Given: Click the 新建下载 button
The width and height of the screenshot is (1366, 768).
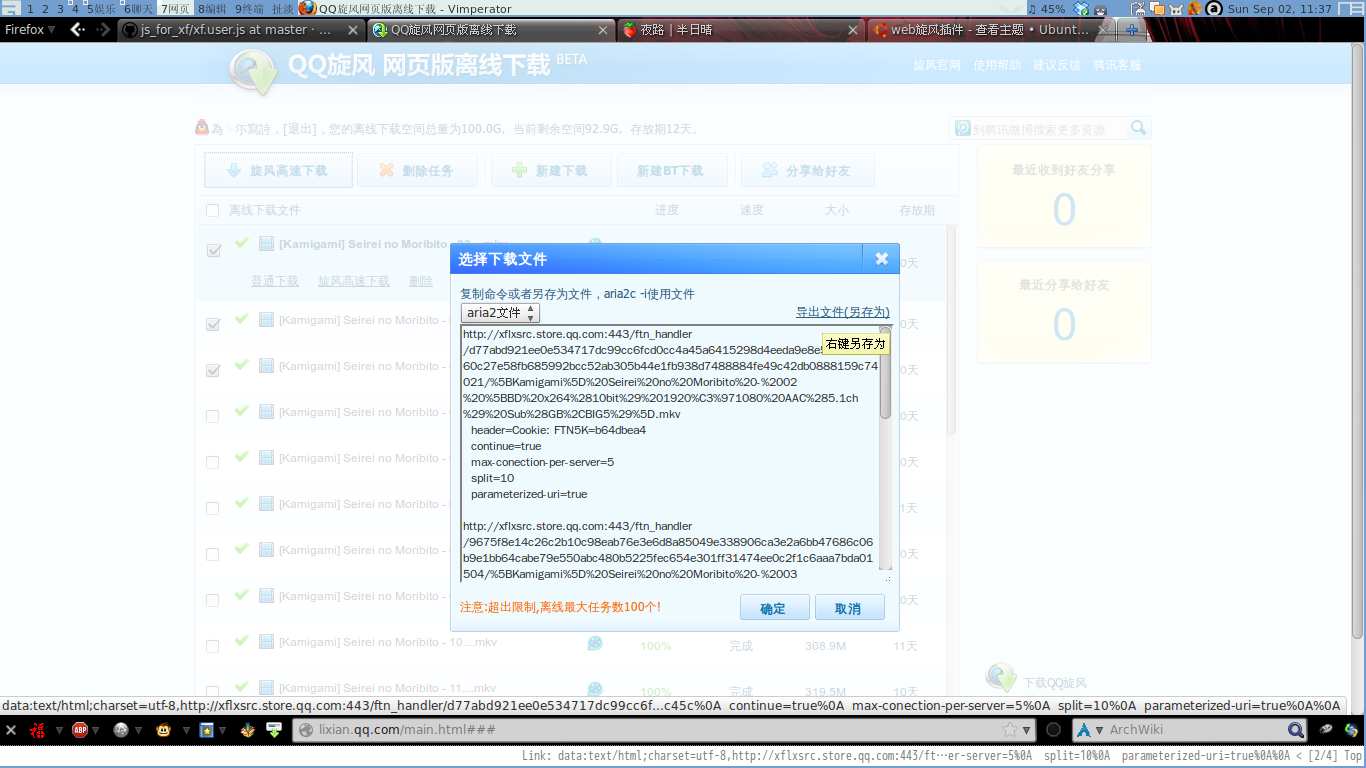Looking at the screenshot, I should (x=550, y=171).
